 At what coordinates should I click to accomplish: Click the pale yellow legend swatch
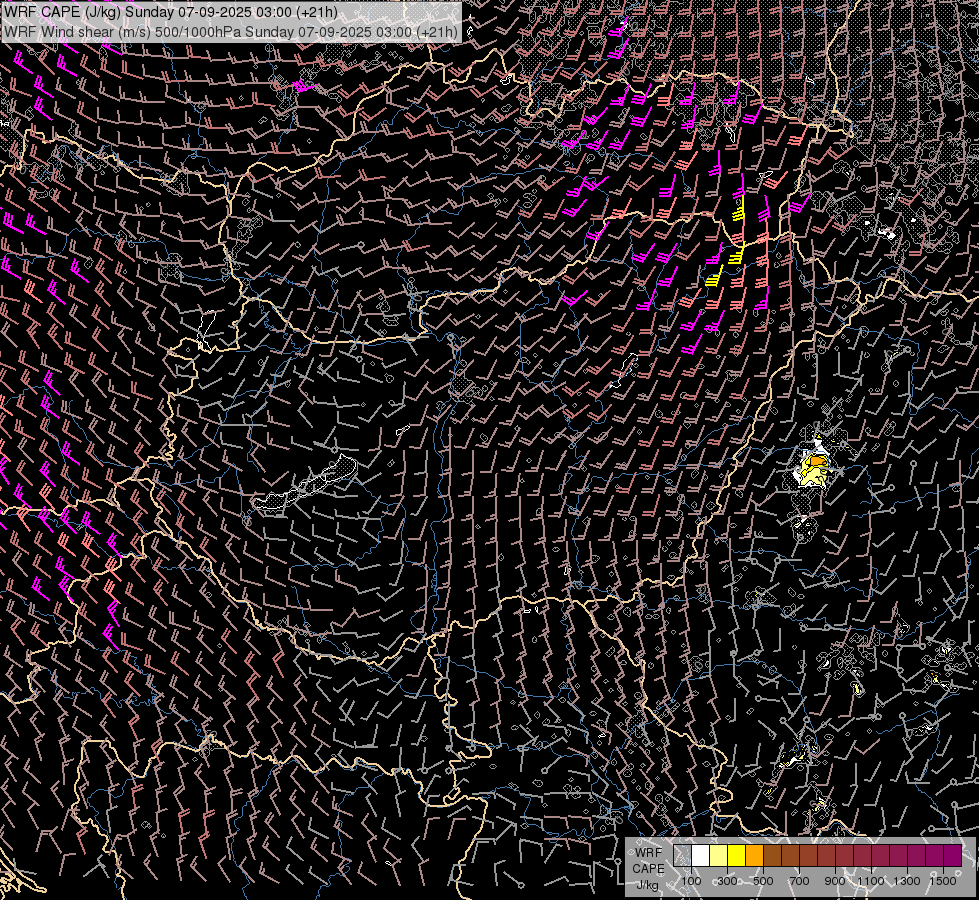[719, 856]
